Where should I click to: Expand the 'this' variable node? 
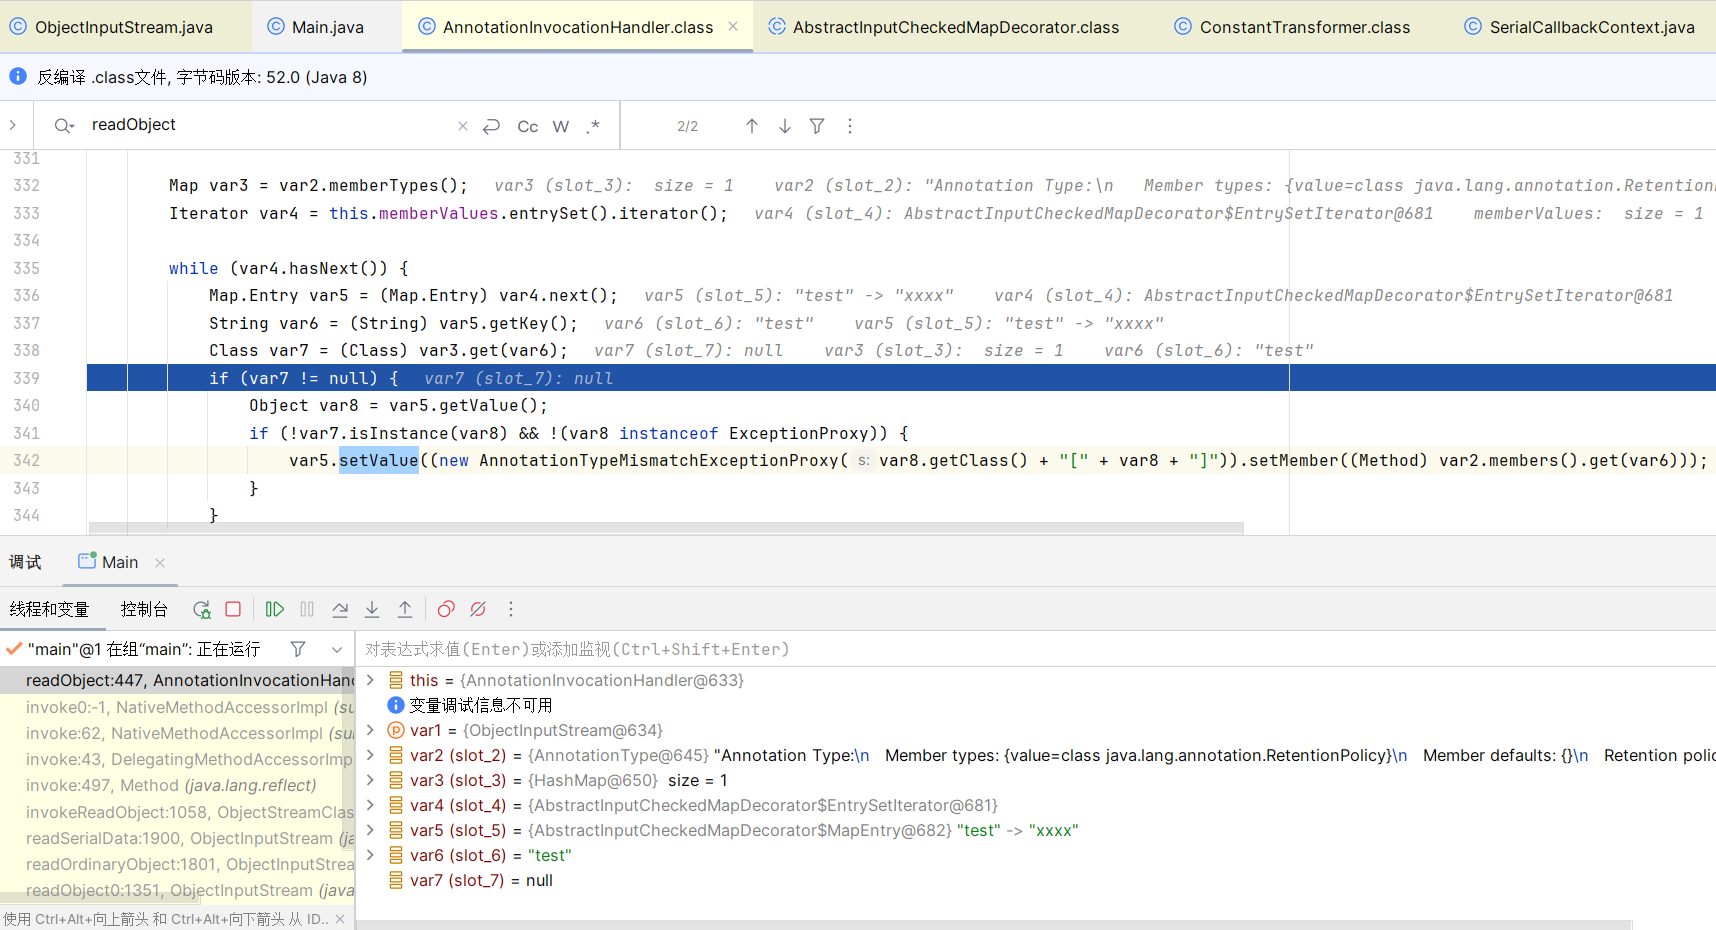coord(370,680)
